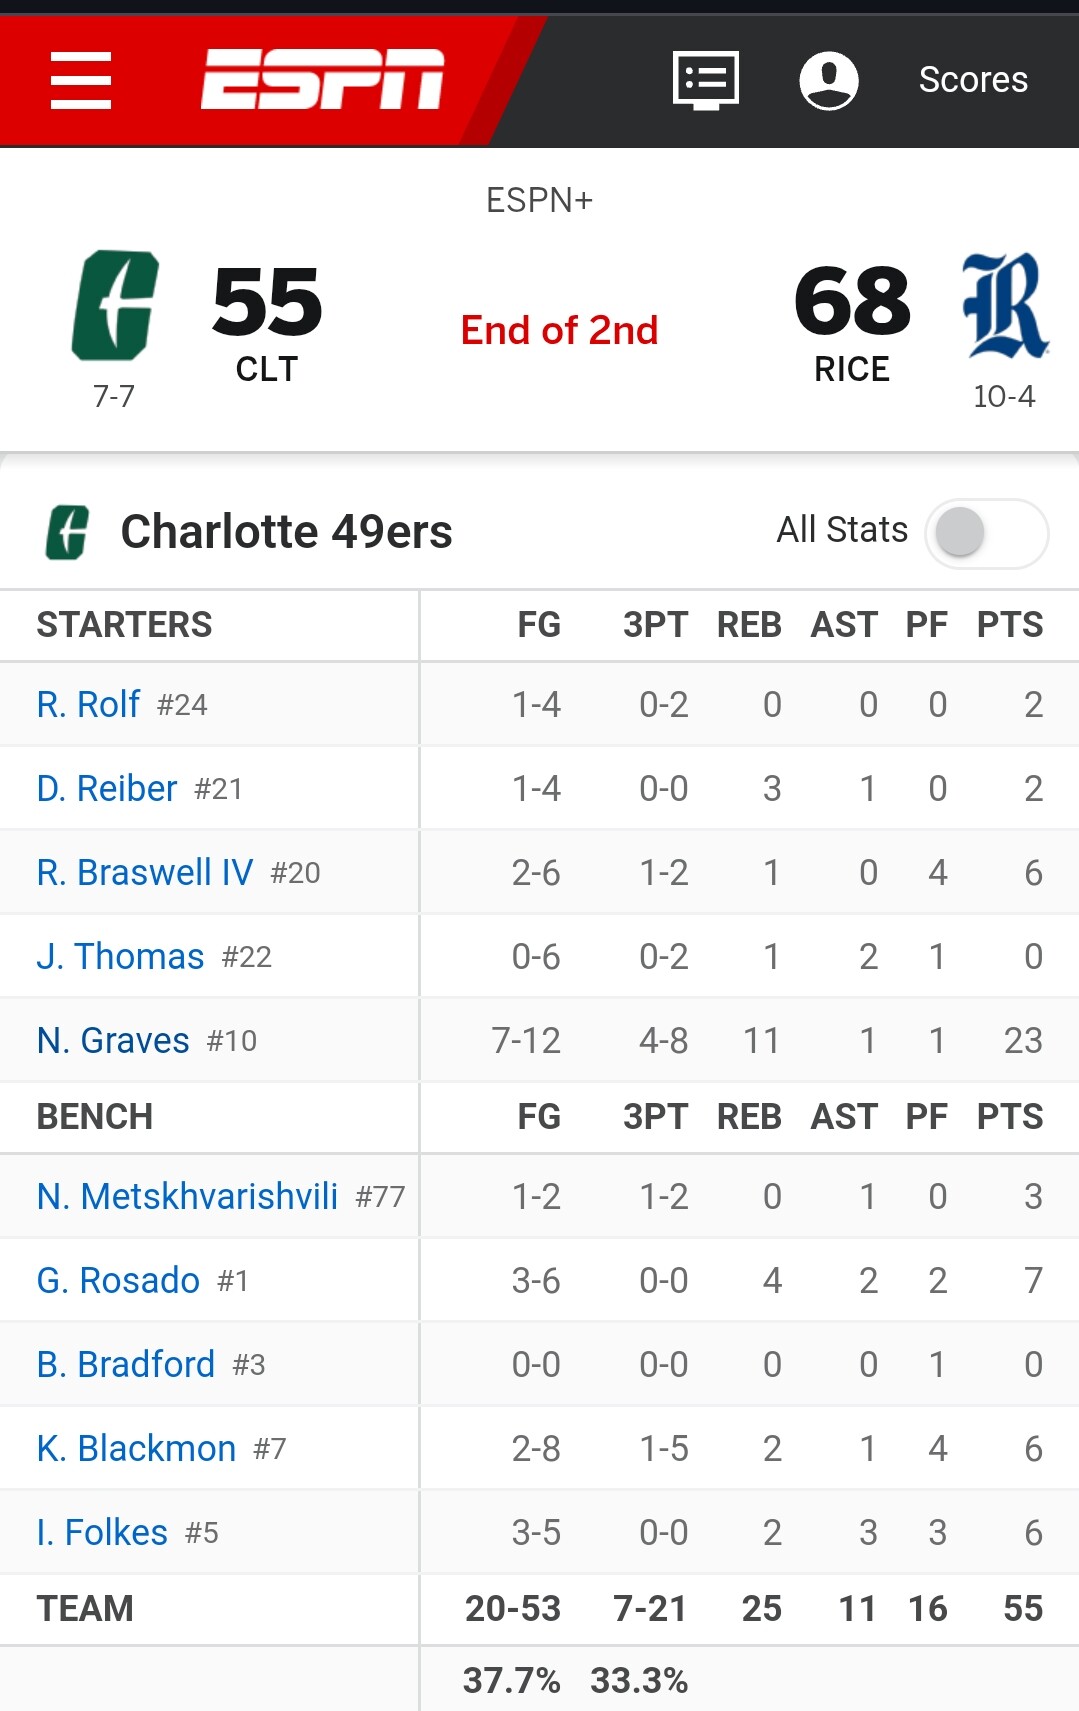1079x1711 pixels.
Task: Tap the CLT team abbreviation
Action: coord(267,370)
